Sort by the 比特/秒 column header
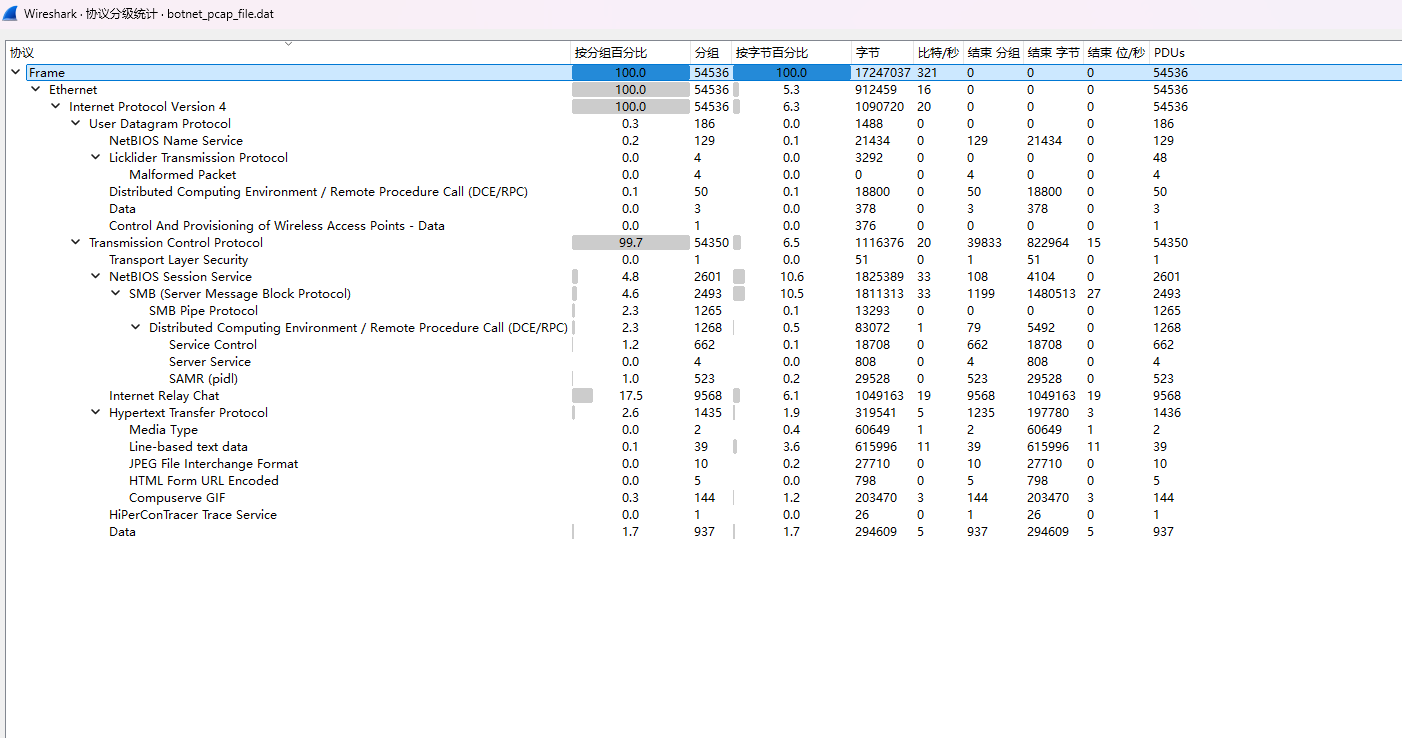 click(939, 52)
